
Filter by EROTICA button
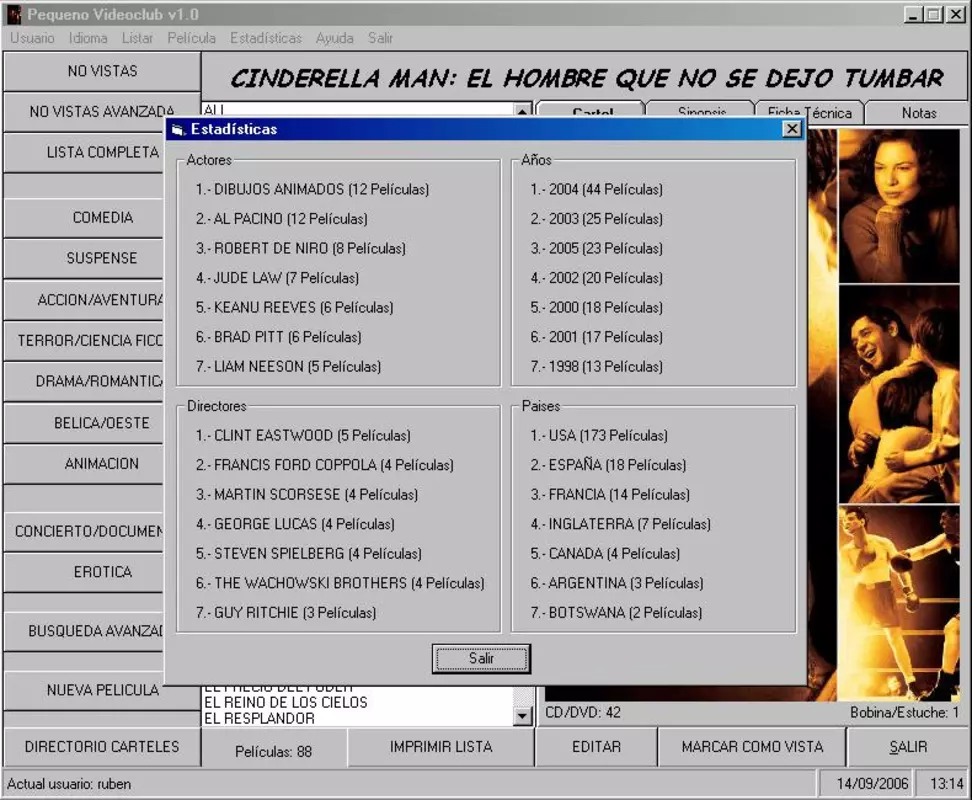coord(84,572)
